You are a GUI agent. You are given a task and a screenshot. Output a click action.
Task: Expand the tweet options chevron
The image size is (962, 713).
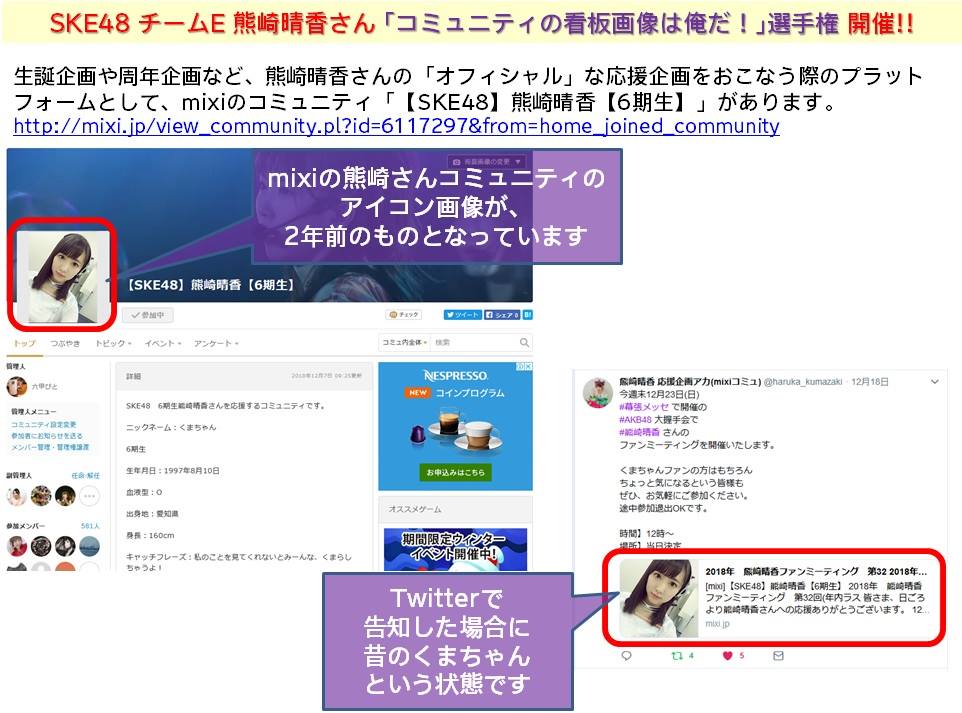point(934,382)
